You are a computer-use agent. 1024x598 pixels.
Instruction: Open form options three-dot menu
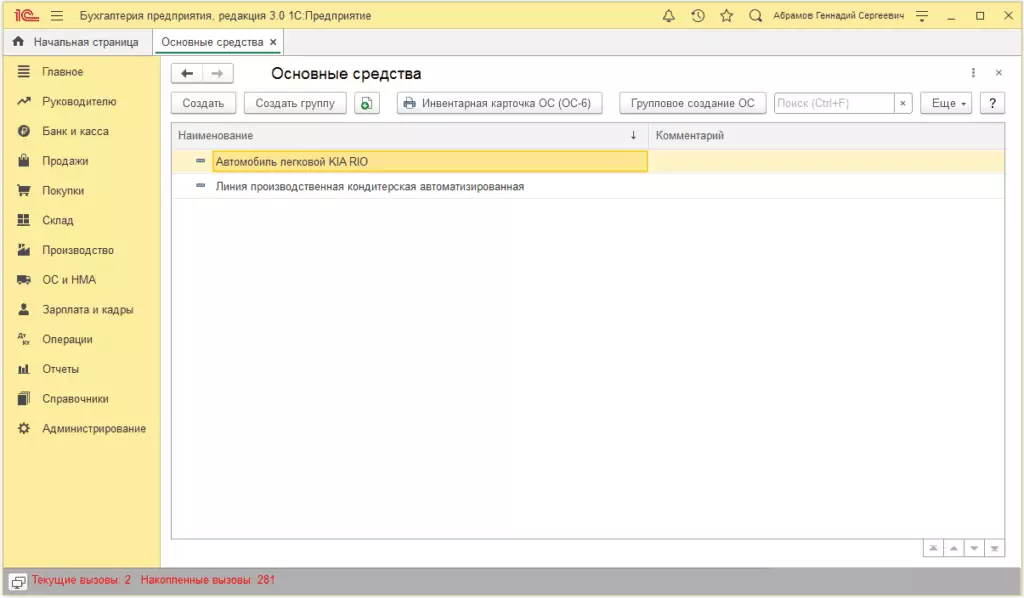click(x=973, y=73)
